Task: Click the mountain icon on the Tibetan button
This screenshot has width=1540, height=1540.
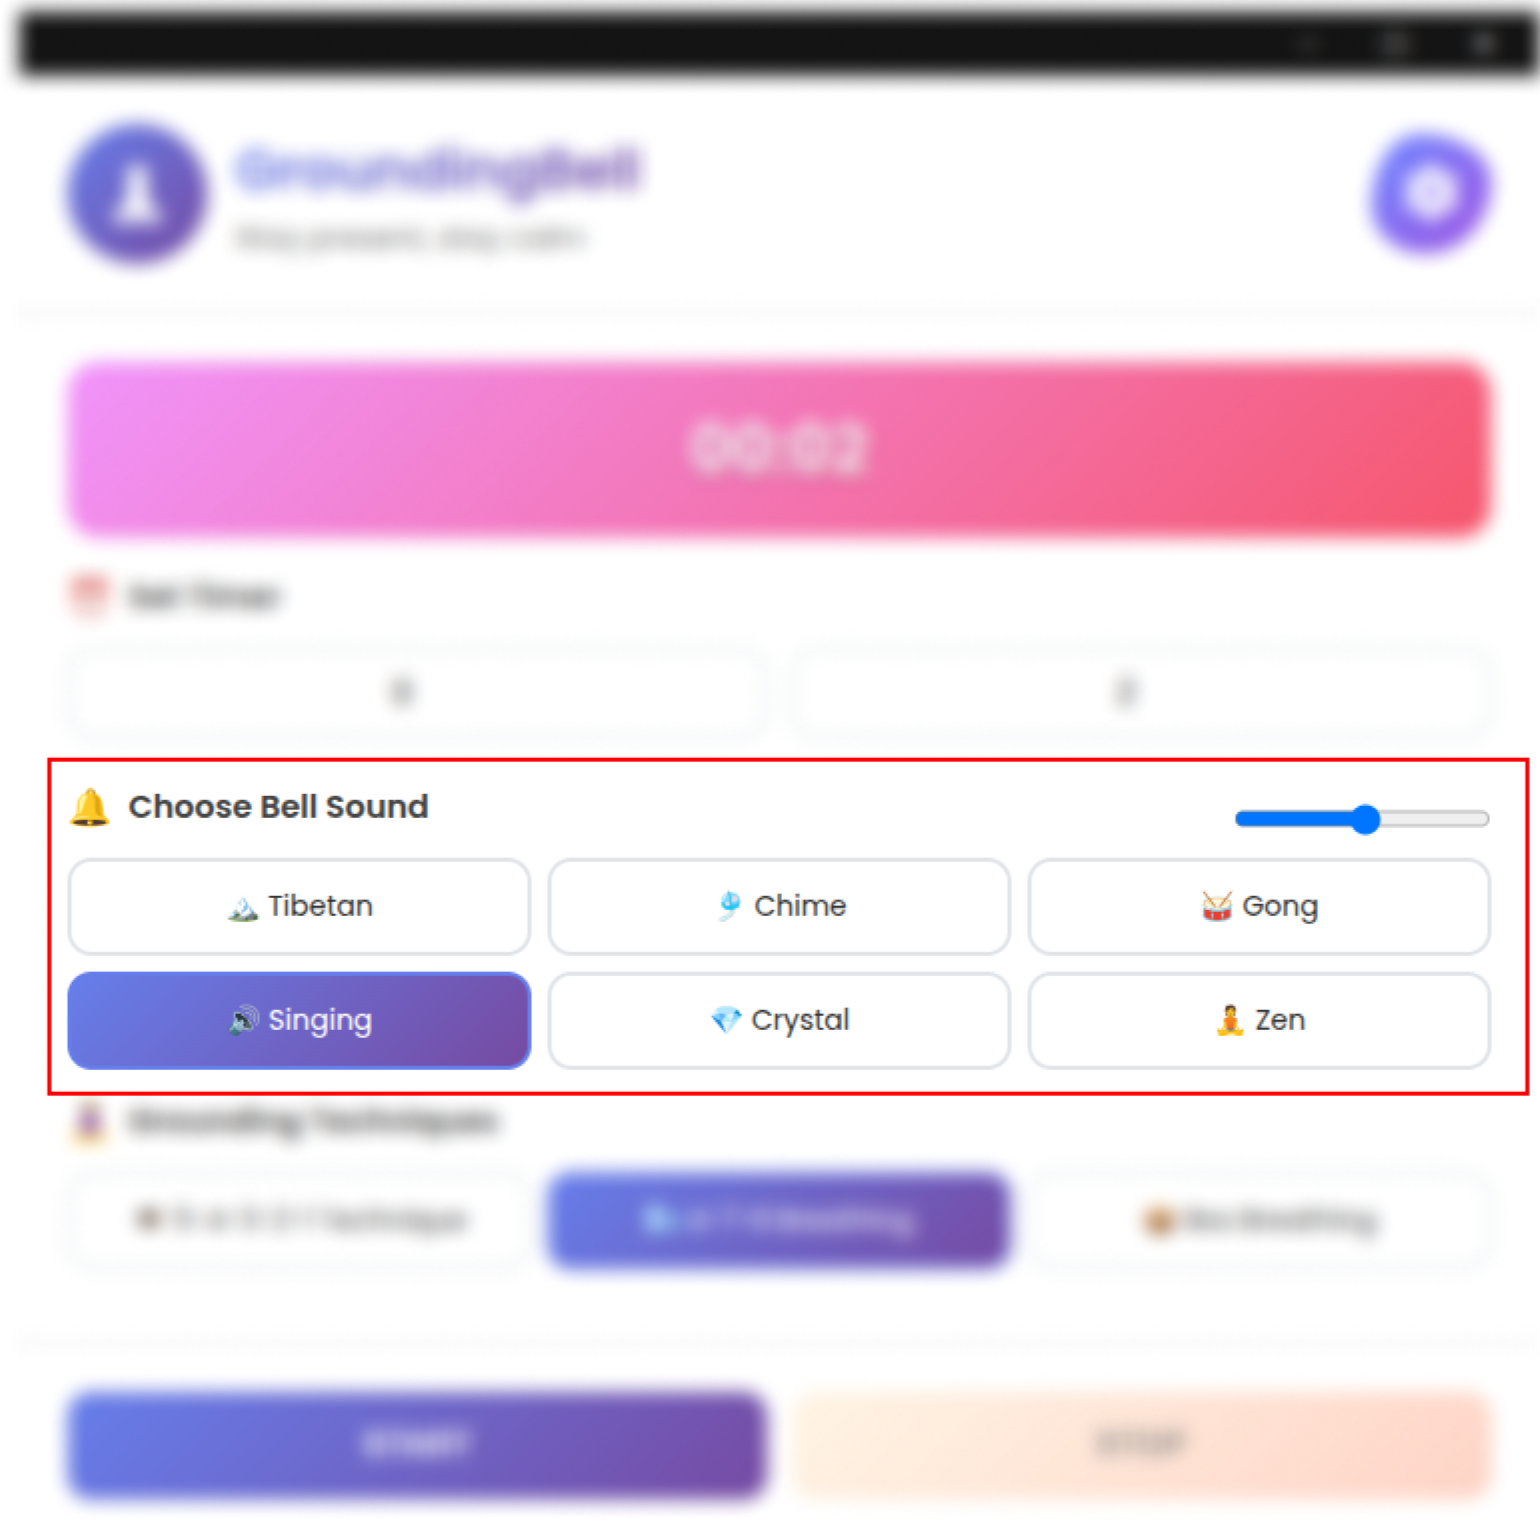Action: (x=242, y=907)
